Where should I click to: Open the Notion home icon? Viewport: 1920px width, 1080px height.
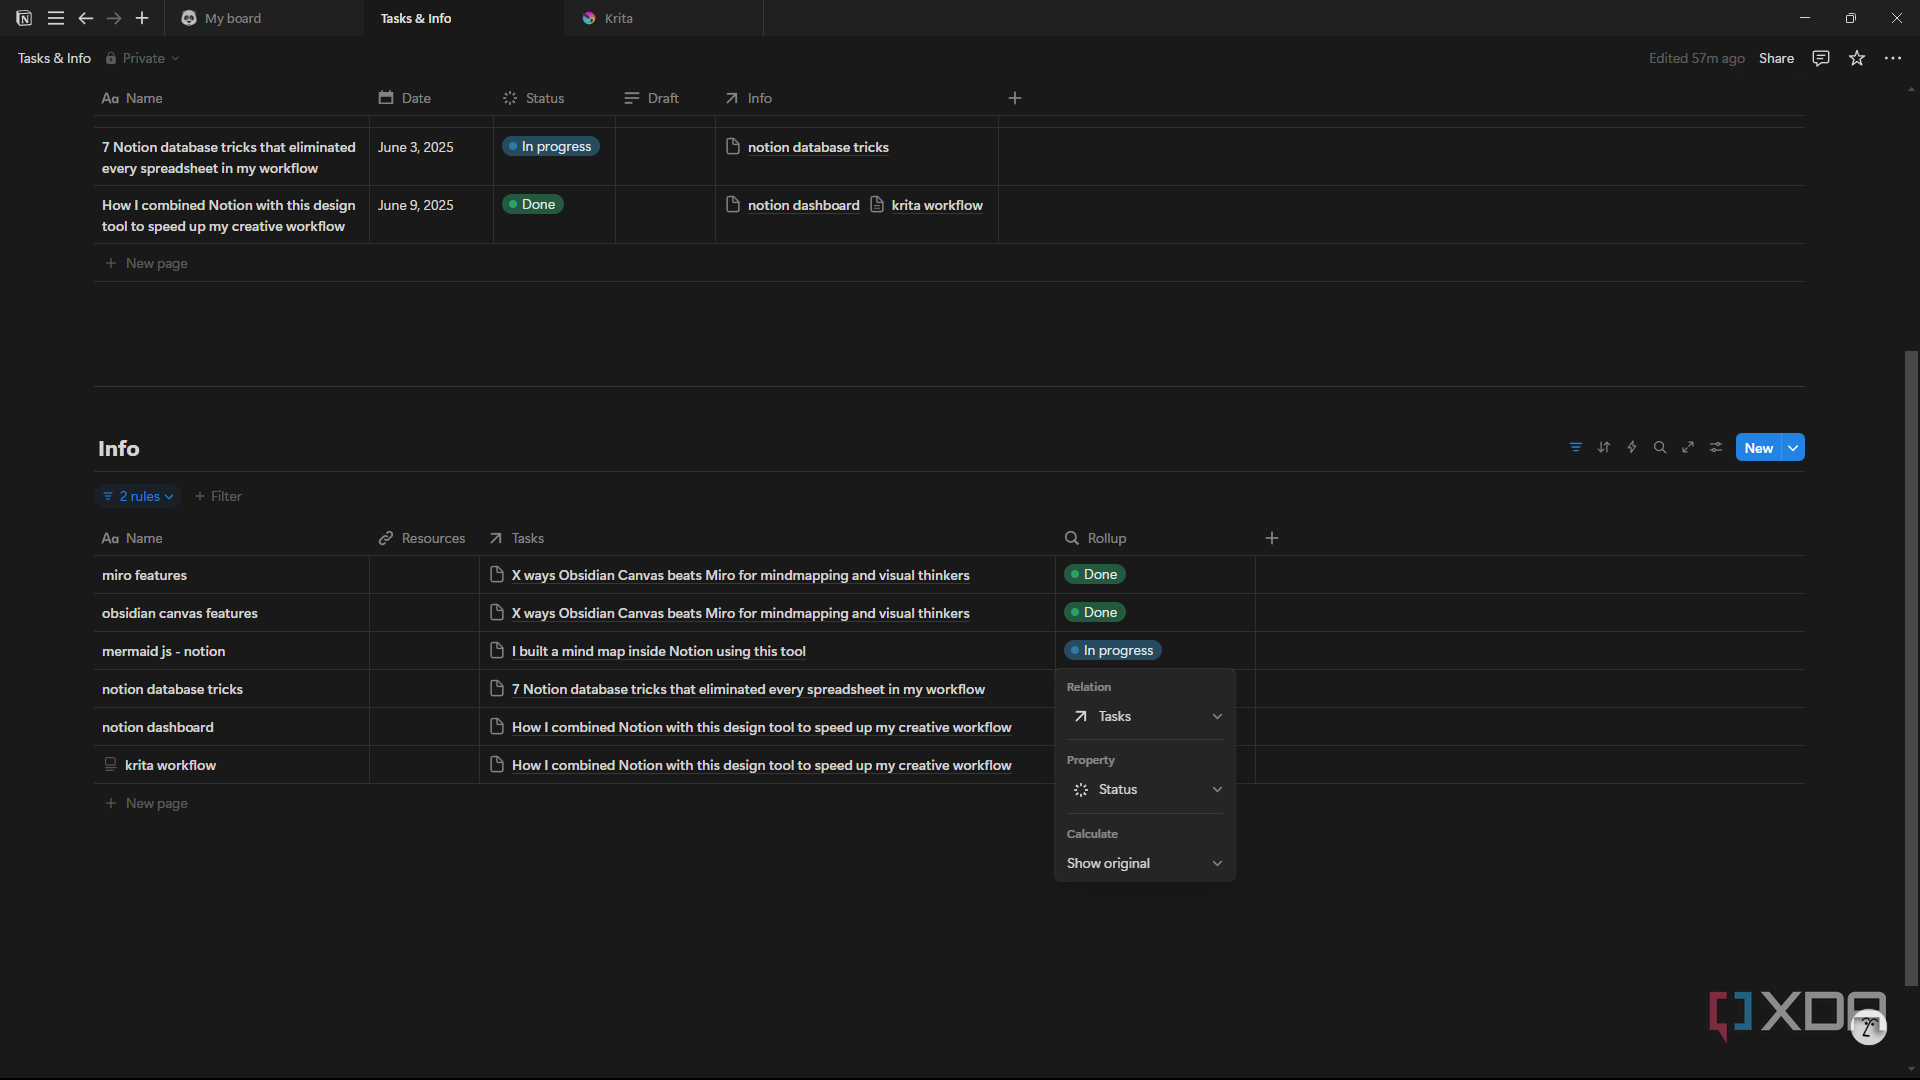(x=24, y=18)
